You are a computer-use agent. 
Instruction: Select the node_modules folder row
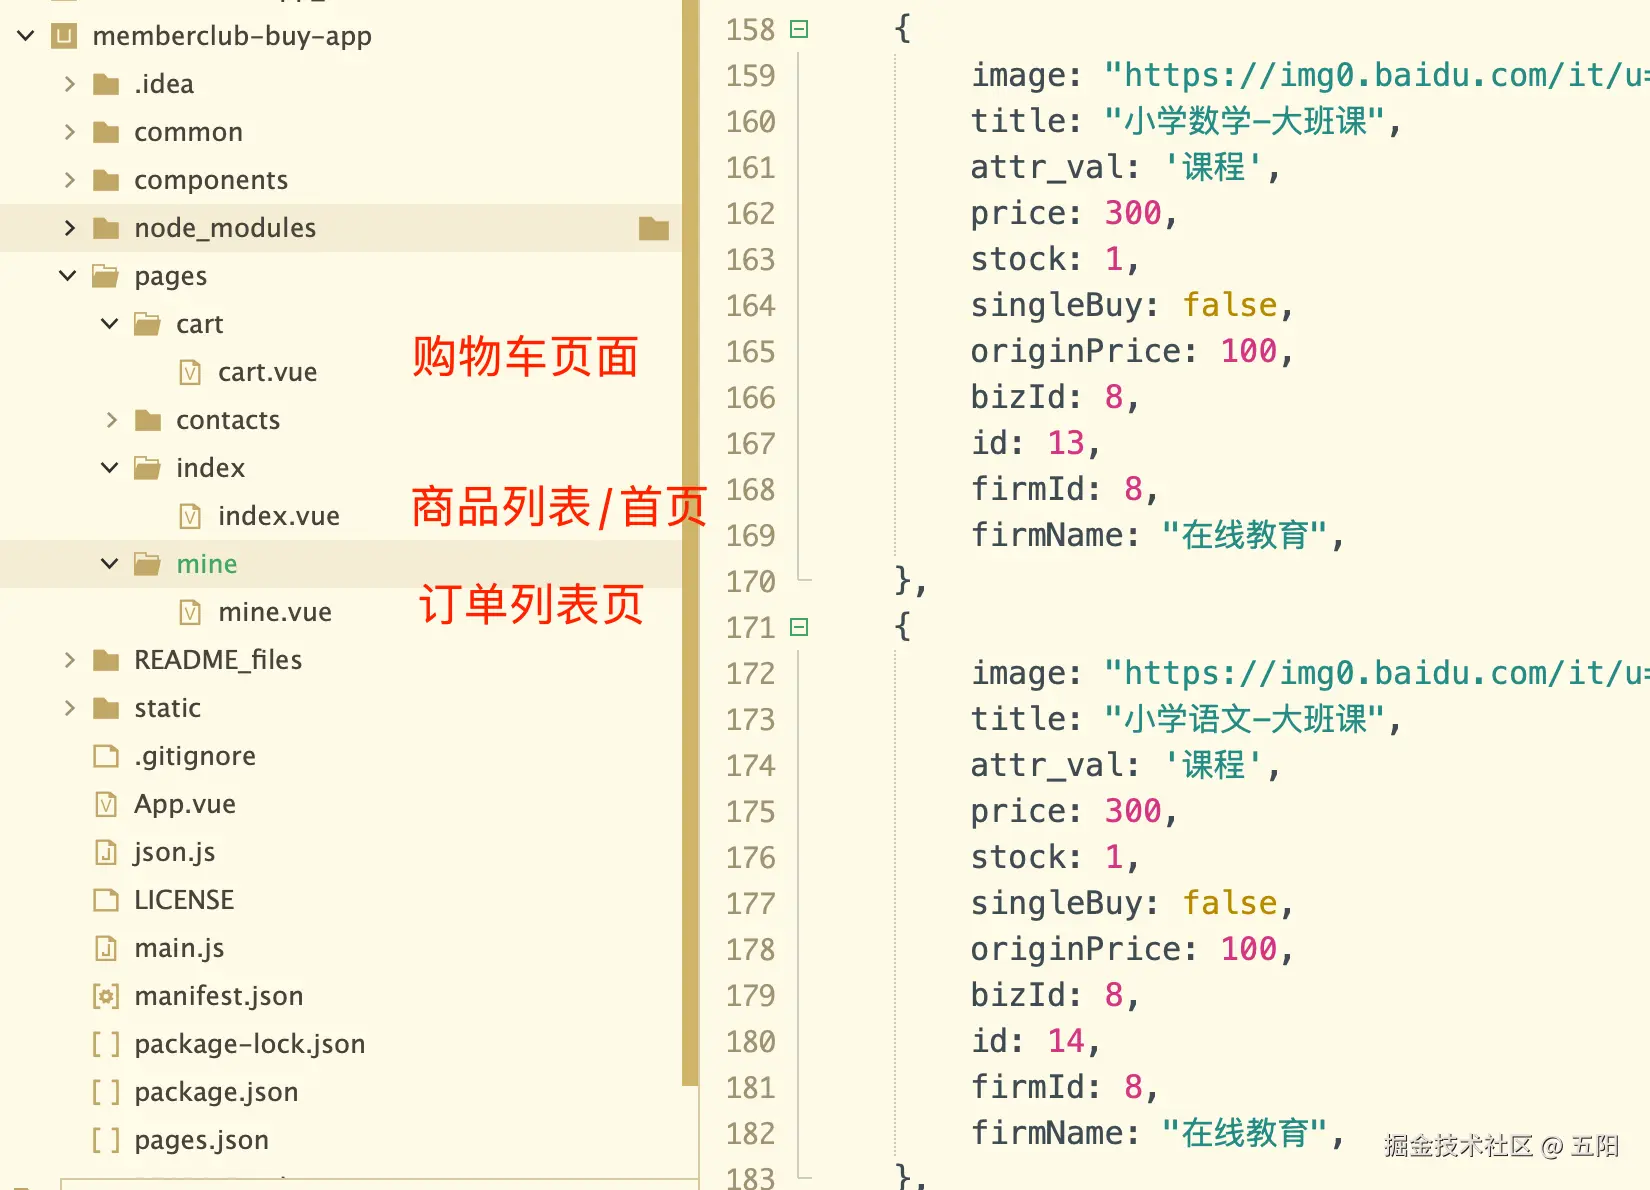[x=341, y=228]
